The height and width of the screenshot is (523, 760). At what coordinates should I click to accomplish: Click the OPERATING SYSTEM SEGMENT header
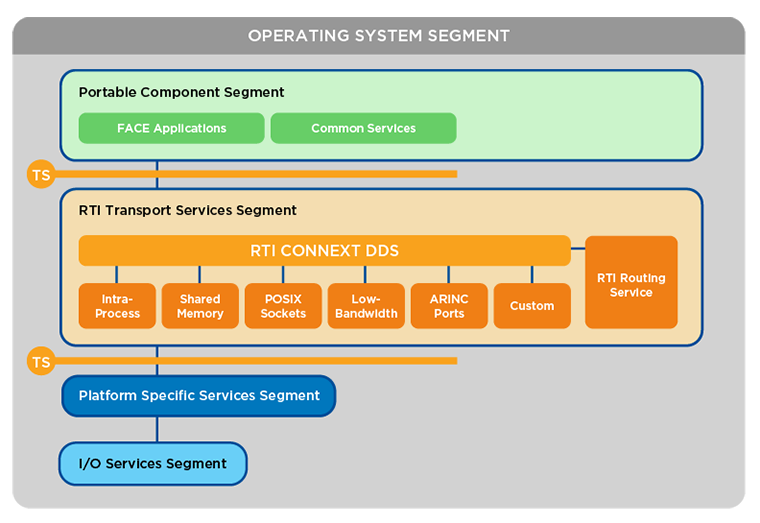pyautogui.click(x=379, y=36)
